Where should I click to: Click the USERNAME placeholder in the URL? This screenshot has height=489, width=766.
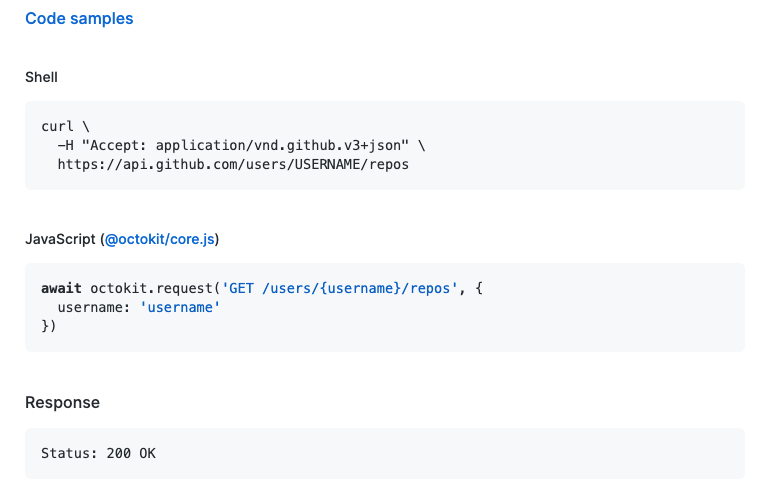tap(327, 165)
